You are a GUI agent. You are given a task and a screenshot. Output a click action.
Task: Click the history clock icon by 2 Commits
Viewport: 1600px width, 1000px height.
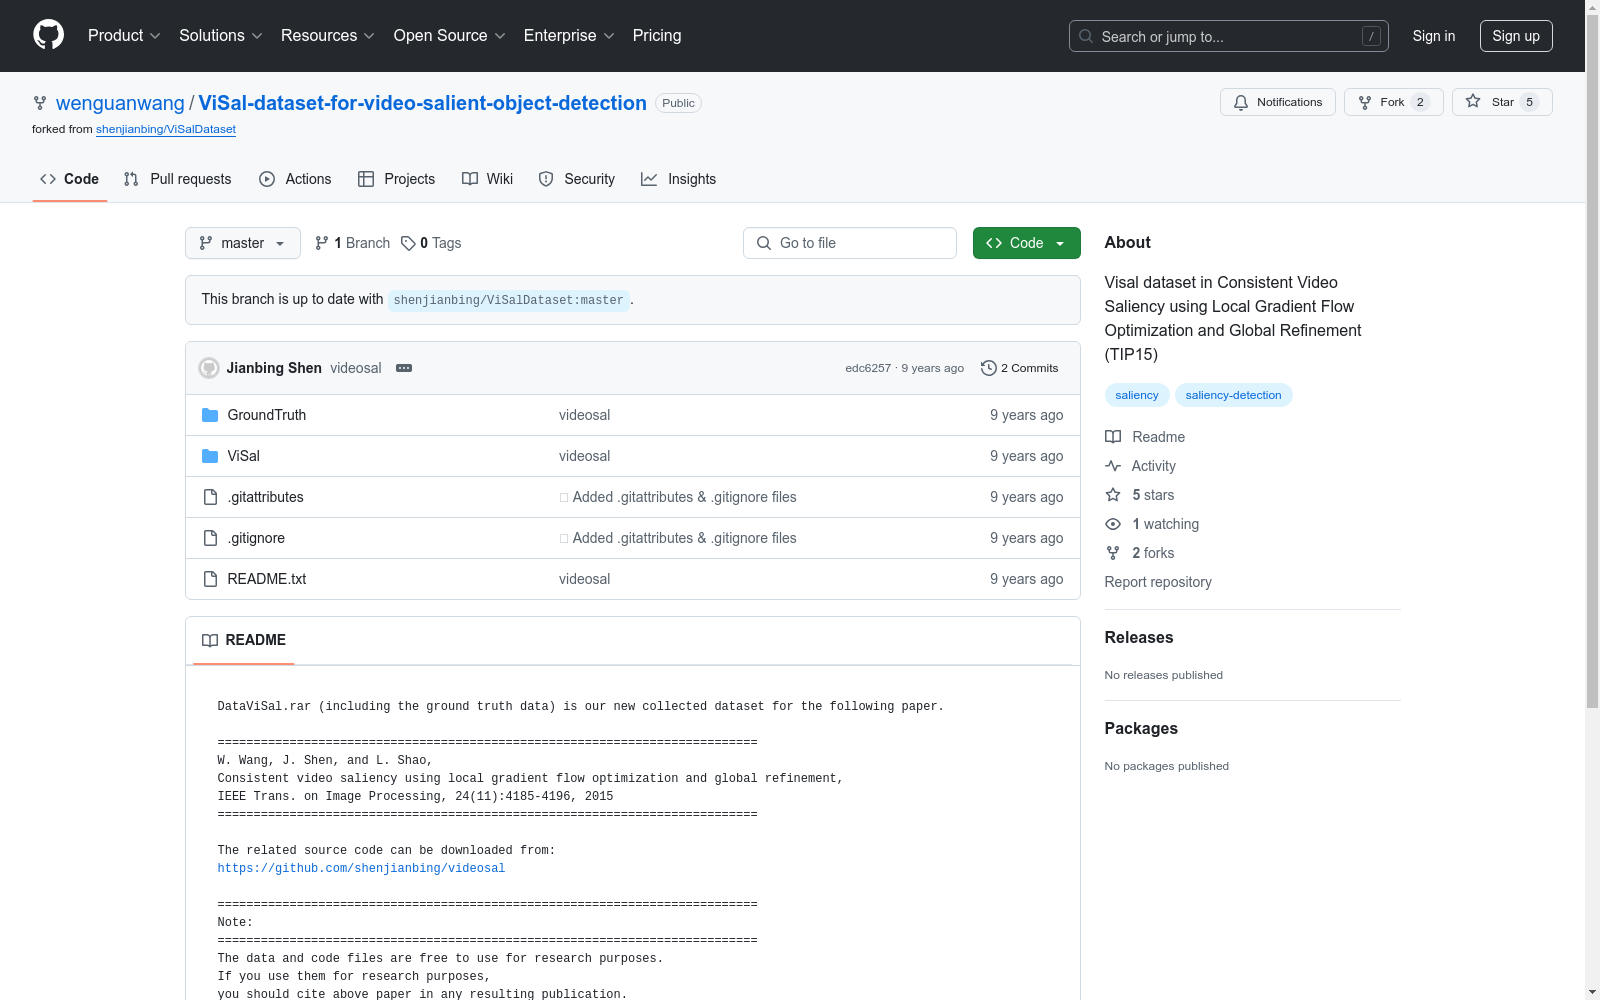989,368
